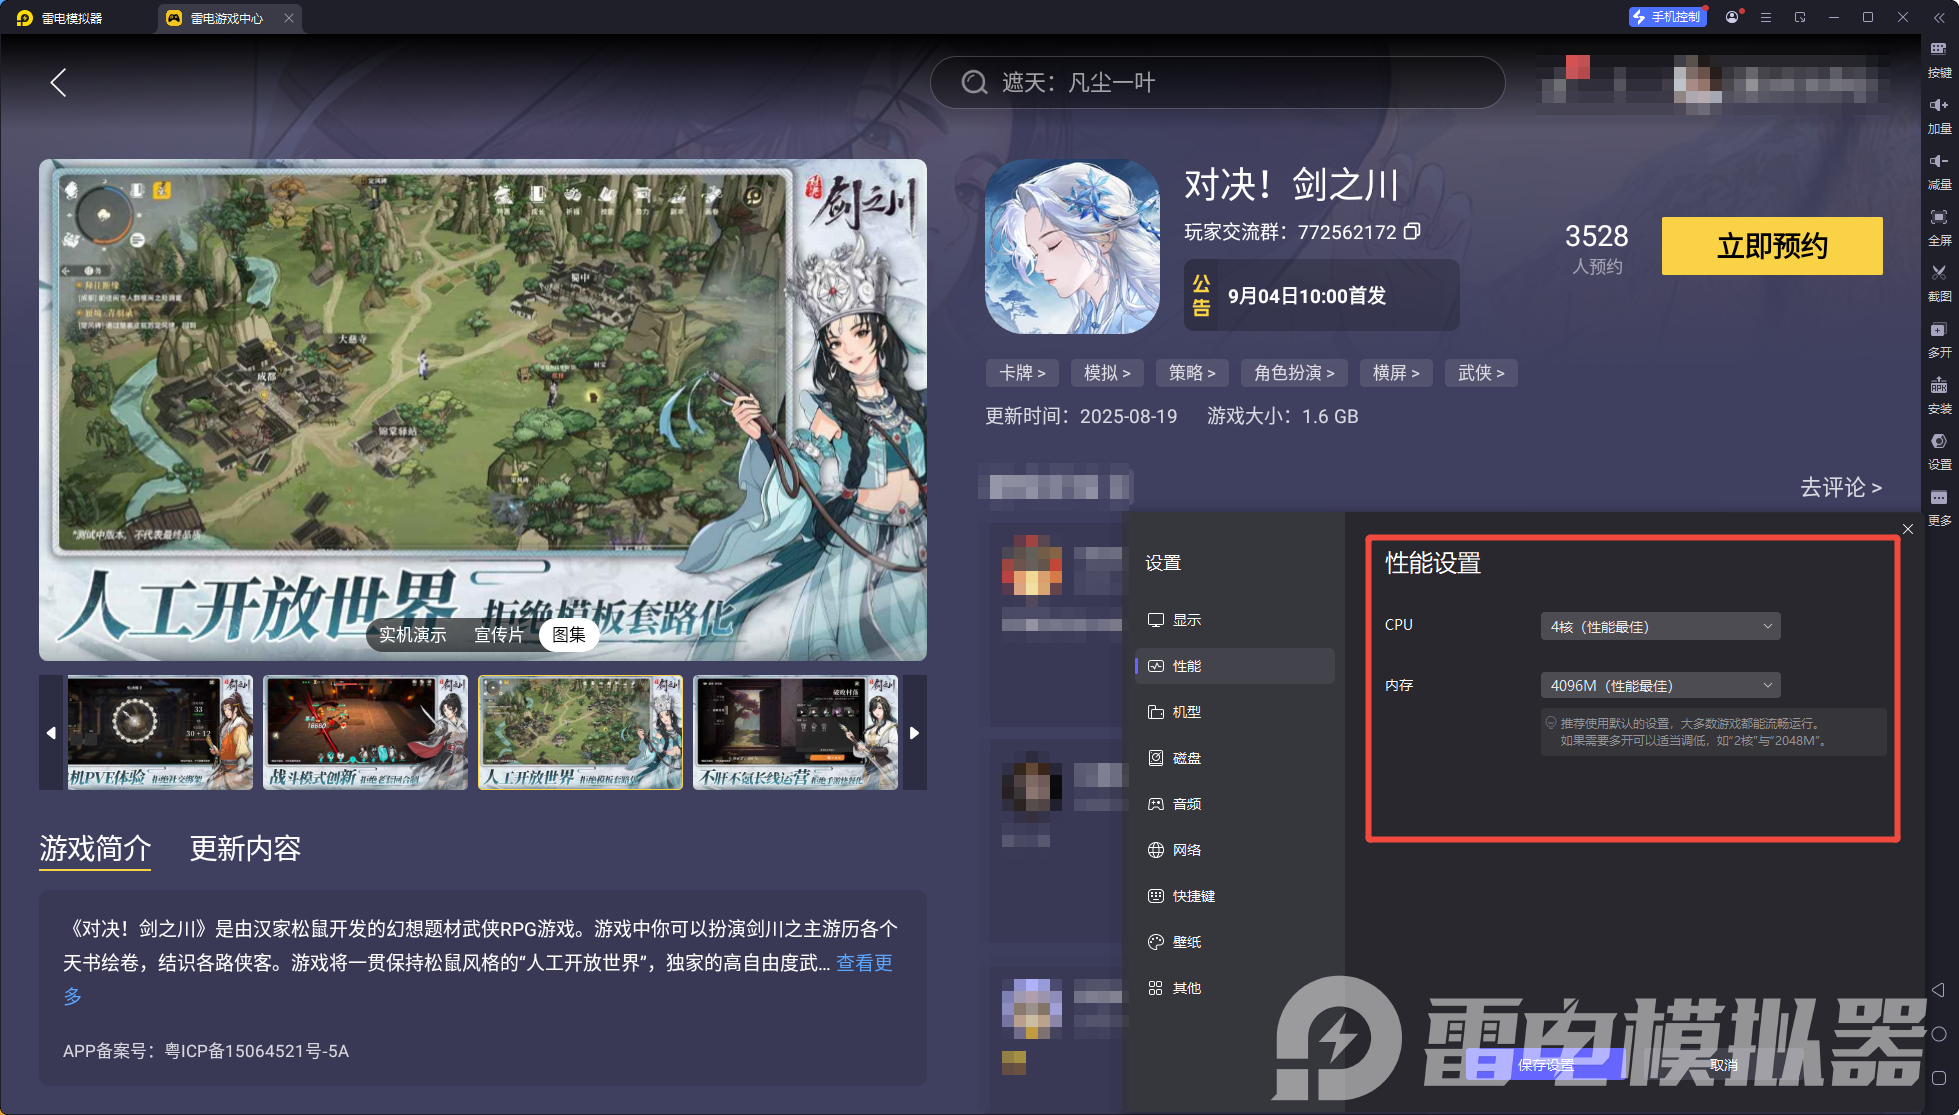Image resolution: width=1959 pixels, height=1115 pixels.
Task: Click the 立即预约 reserve button
Action: (1771, 246)
